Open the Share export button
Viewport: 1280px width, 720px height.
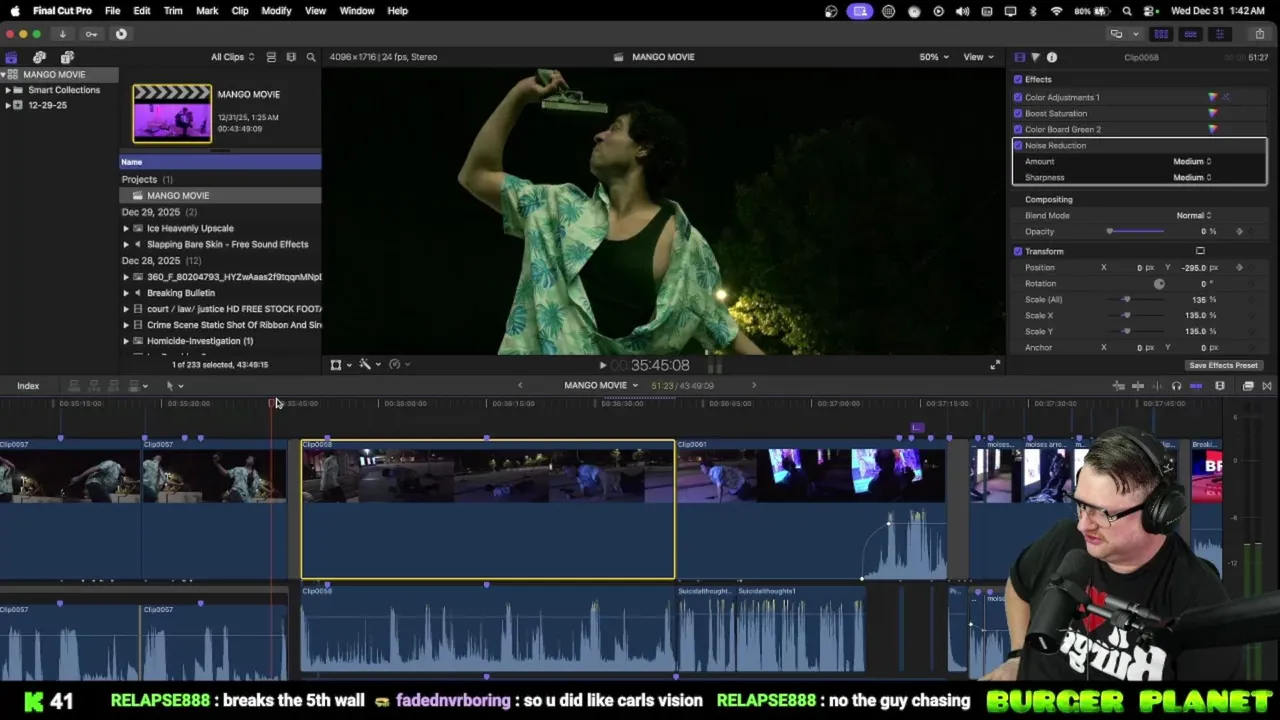(x=1259, y=34)
